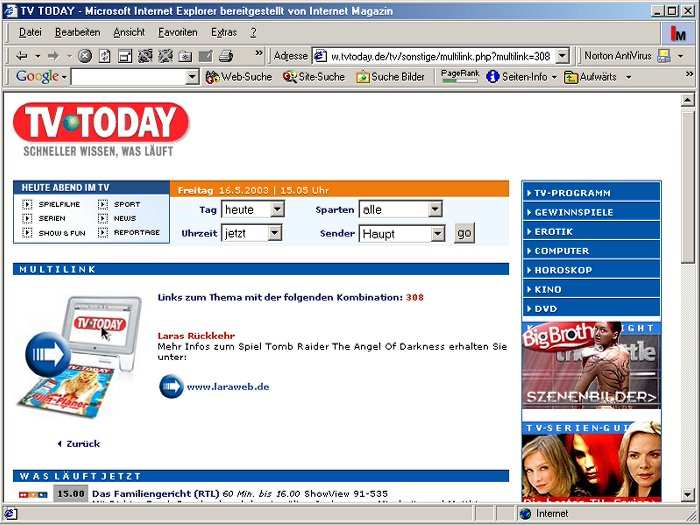Image resolution: width=700 pixels, height=525 pixels.
Task: Click the Refresh page icon
Action: (105, 56)
